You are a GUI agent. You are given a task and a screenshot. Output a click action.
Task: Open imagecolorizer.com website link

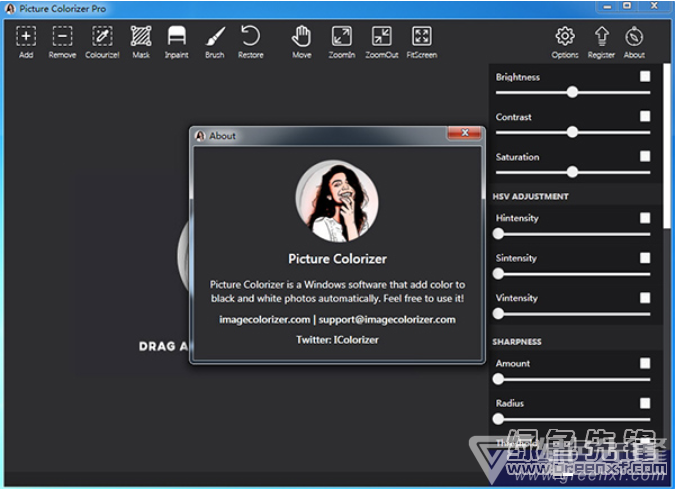(265, 320)
